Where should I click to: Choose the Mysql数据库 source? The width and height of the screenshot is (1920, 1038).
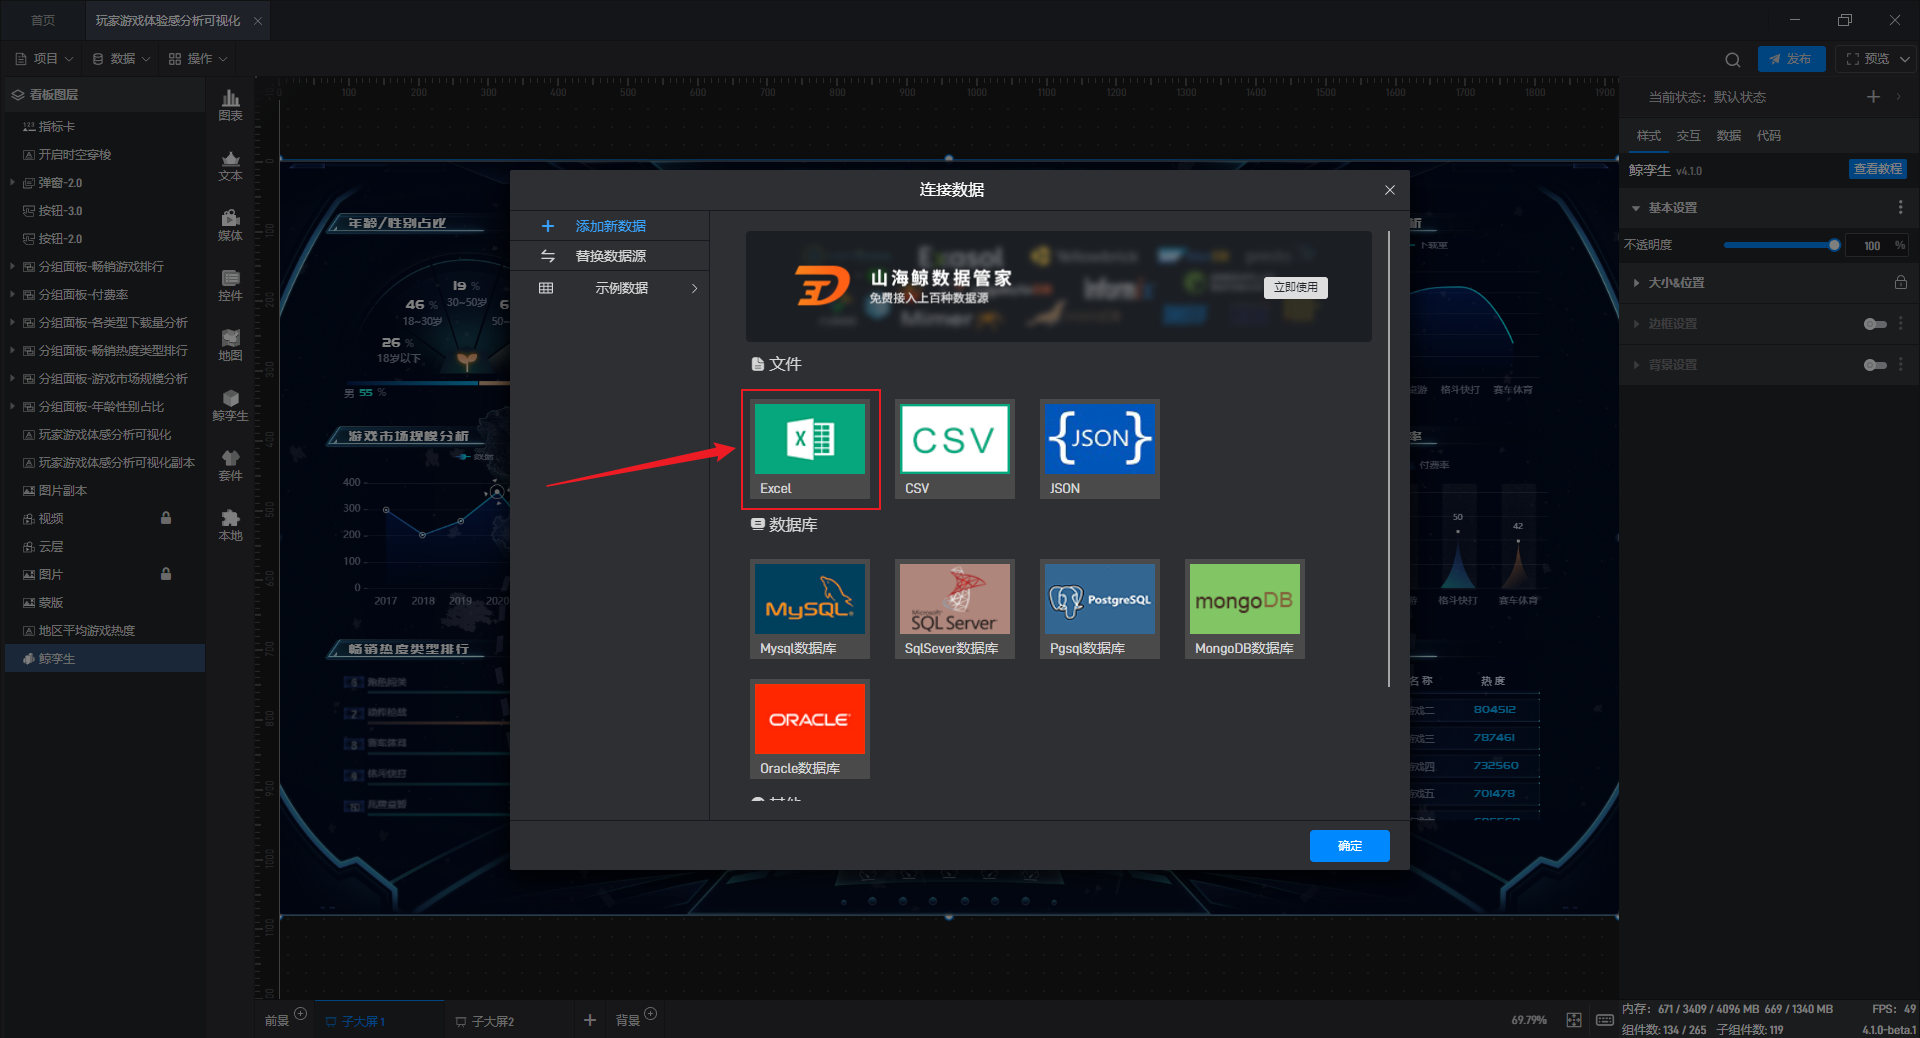[x=810, y=609]
